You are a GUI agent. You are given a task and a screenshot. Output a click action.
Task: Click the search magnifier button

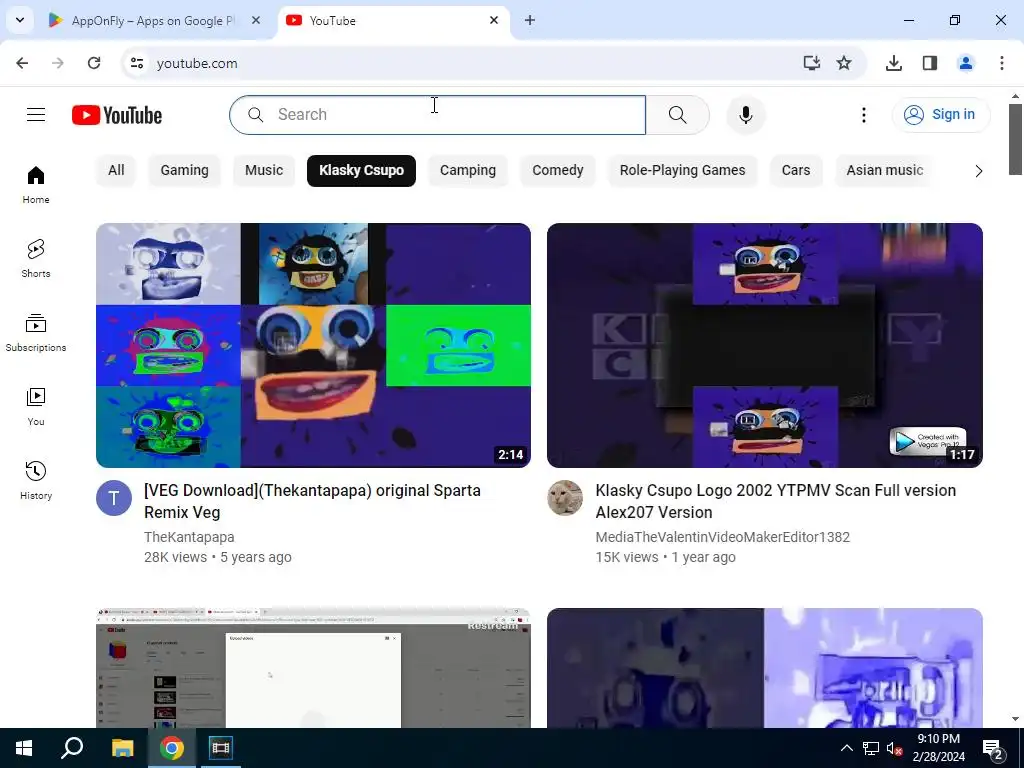tap(678, 115)
